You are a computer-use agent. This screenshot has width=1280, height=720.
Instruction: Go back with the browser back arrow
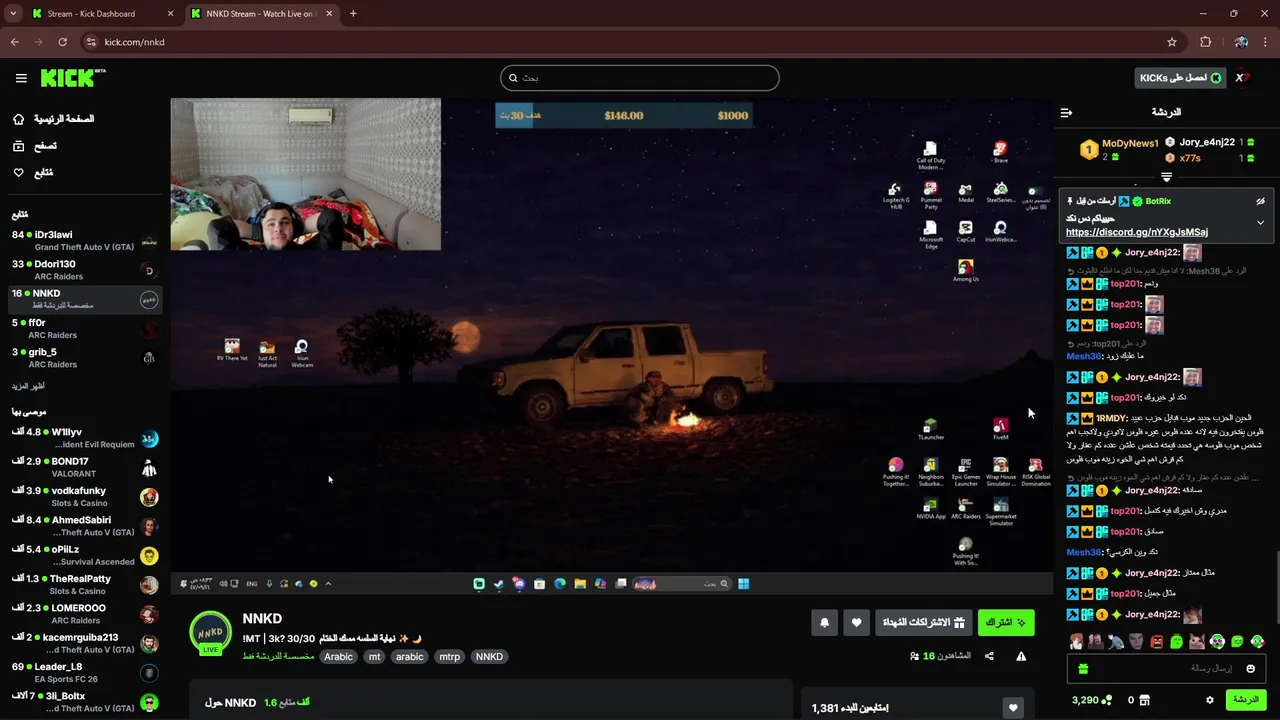(14, 42)
